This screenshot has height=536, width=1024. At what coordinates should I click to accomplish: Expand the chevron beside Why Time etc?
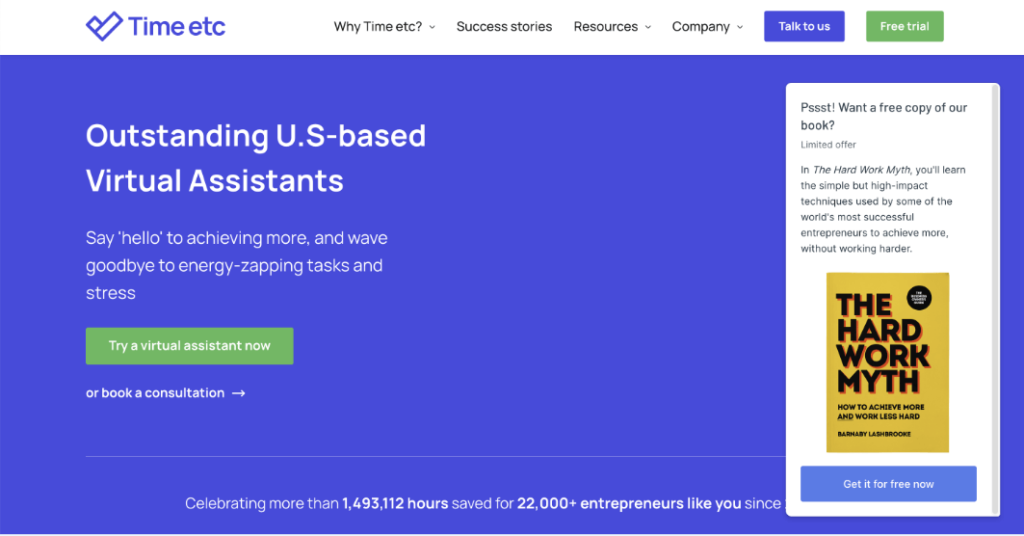(432, 28)
